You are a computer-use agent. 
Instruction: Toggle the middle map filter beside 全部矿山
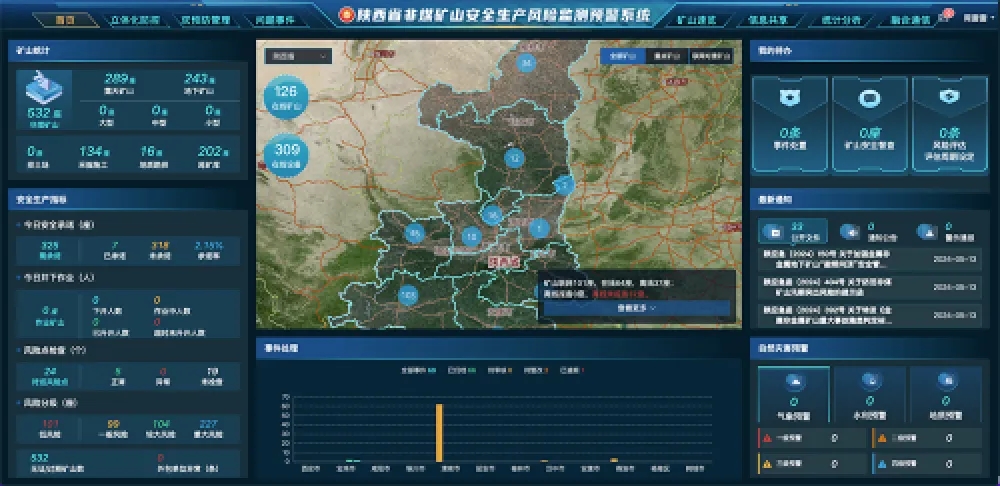coord(667,56)
